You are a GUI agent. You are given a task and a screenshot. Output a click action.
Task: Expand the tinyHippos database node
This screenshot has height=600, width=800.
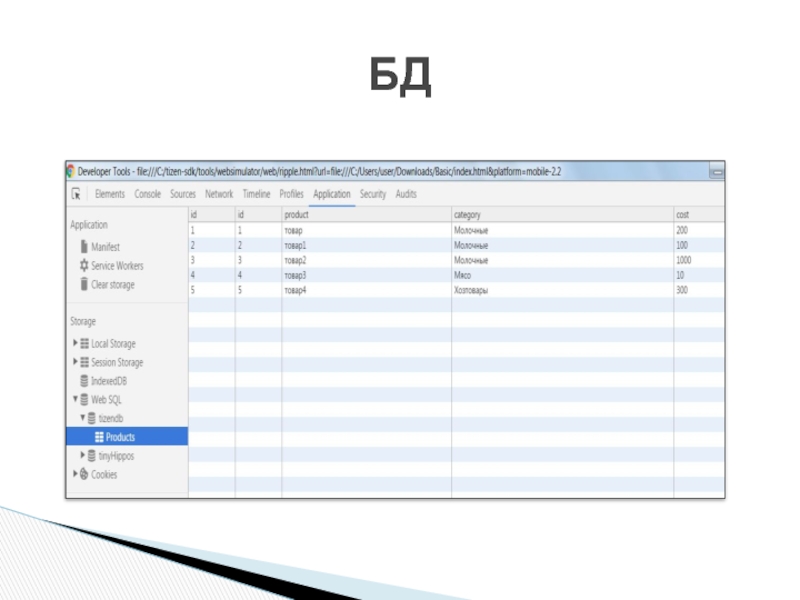pyautogui.click(x=83, y=455)
